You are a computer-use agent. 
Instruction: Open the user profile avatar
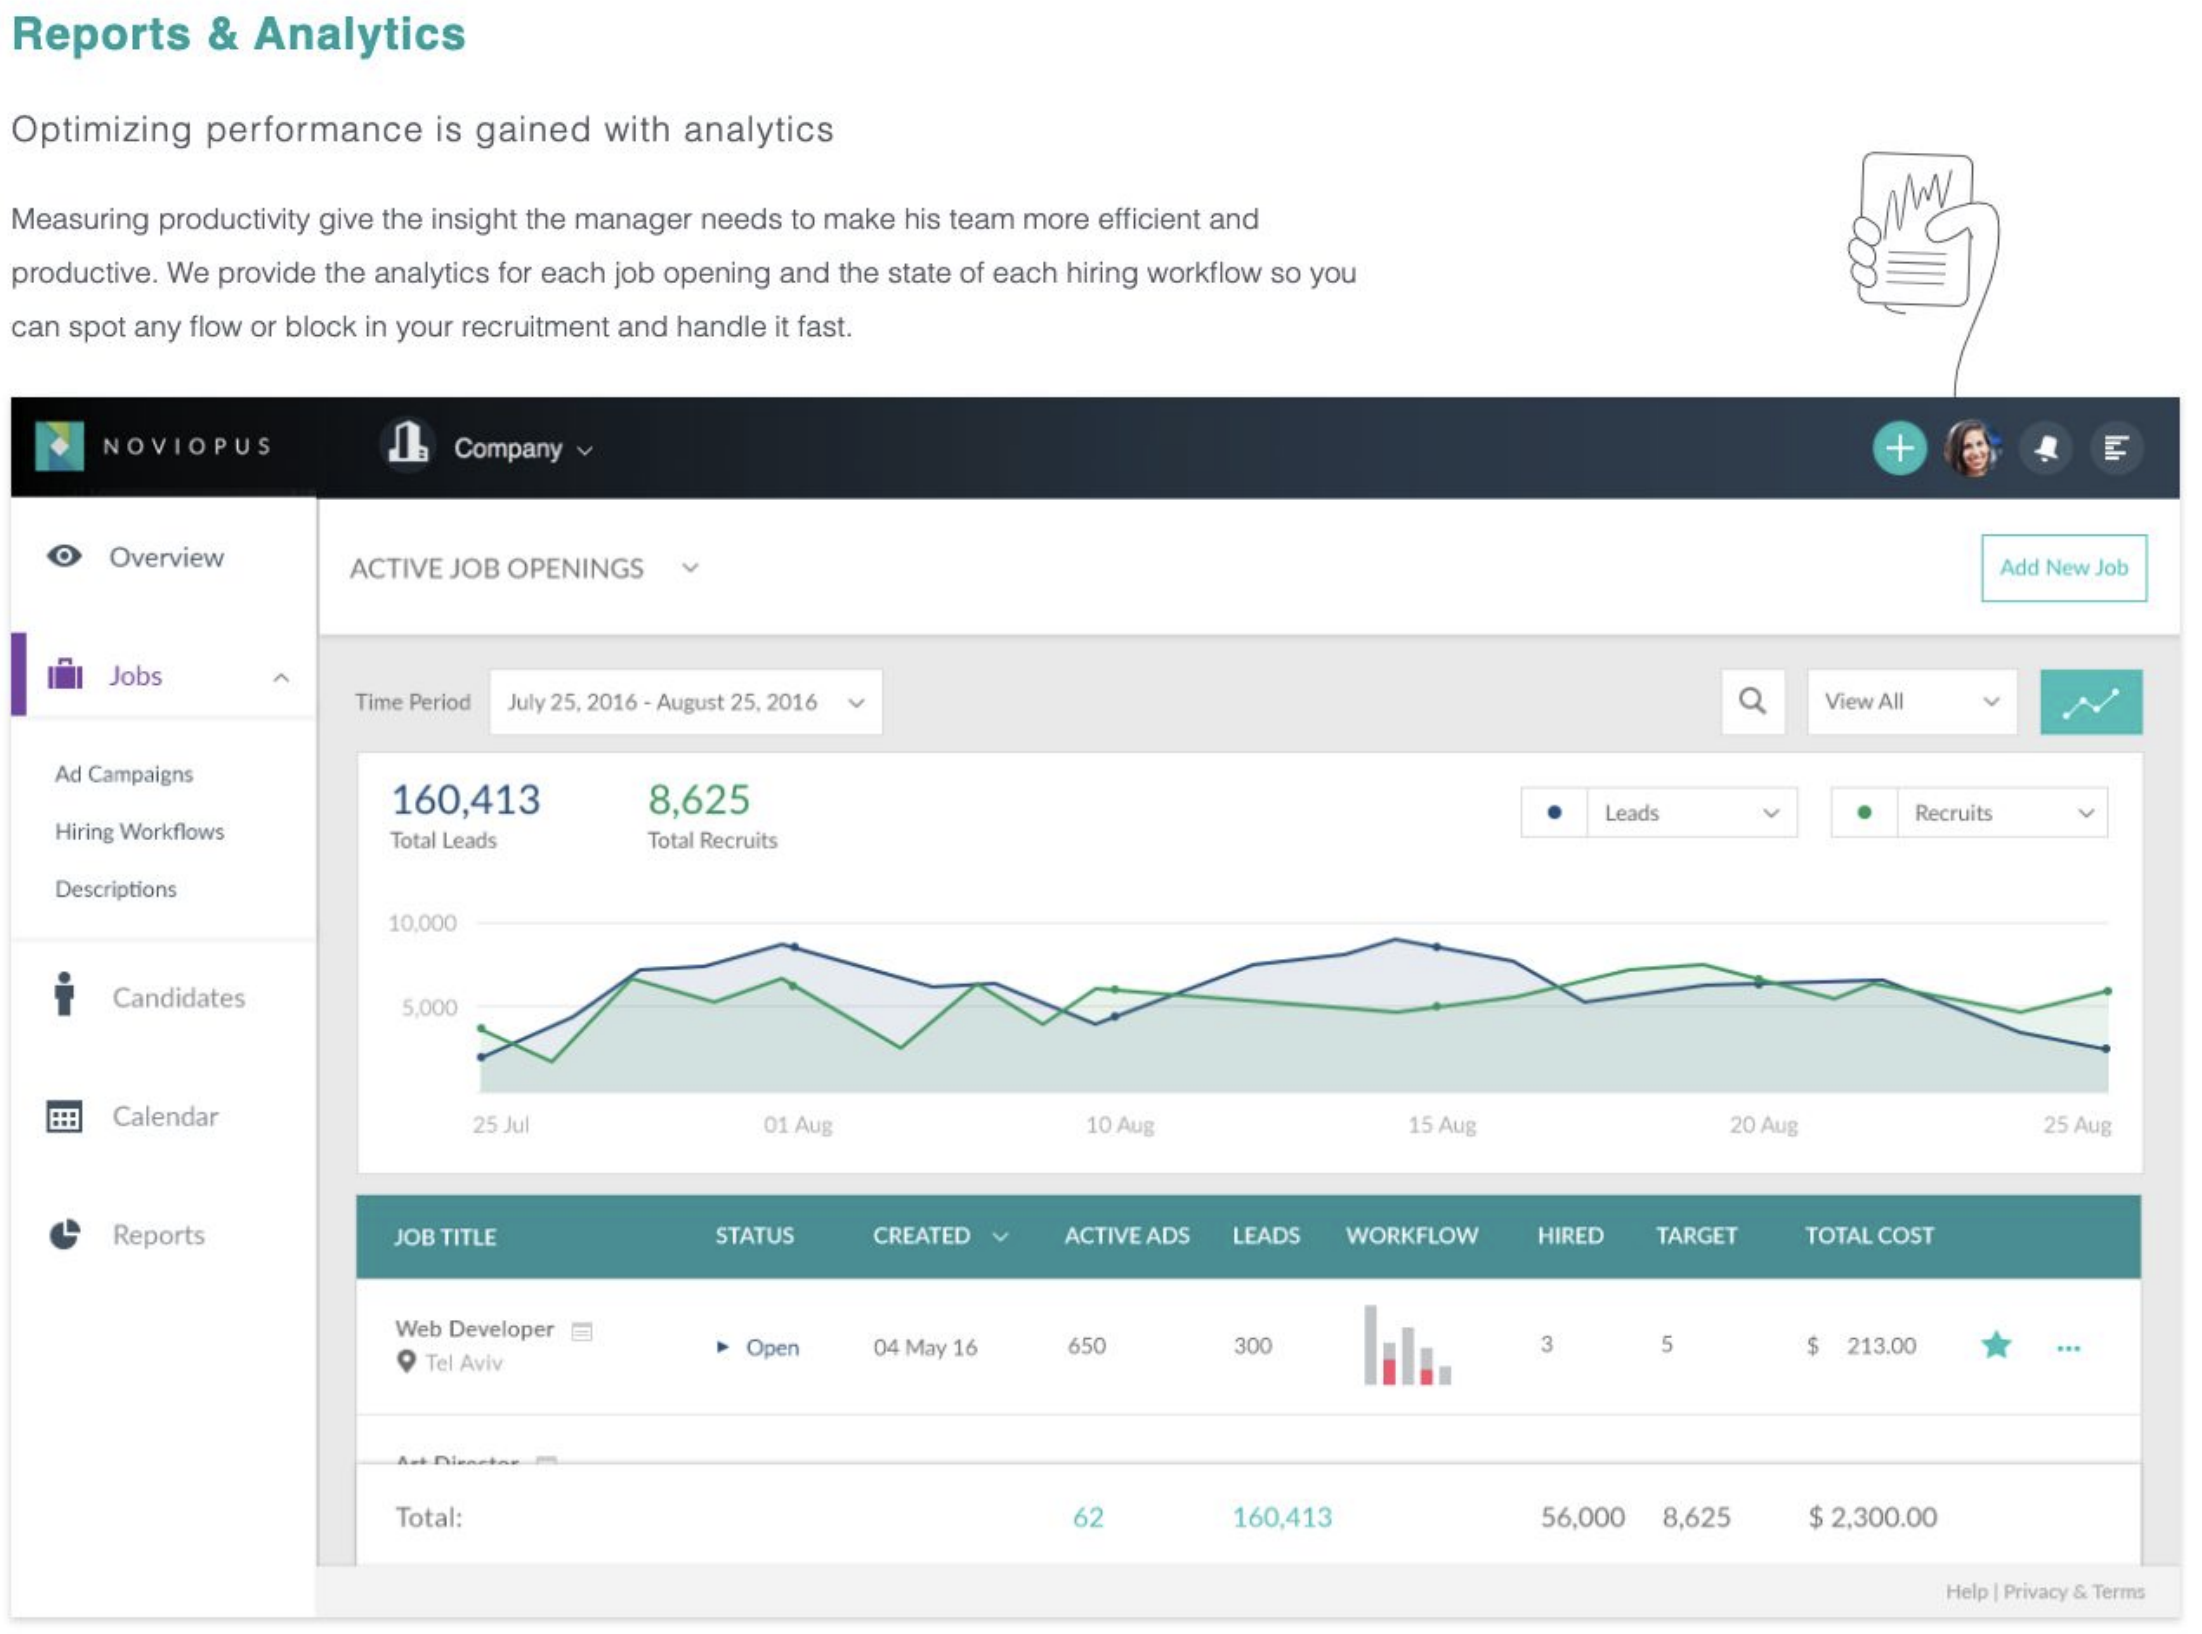pos(1972,448)
